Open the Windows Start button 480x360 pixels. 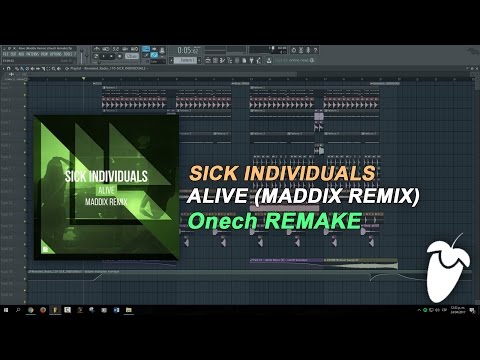[6, 310]
